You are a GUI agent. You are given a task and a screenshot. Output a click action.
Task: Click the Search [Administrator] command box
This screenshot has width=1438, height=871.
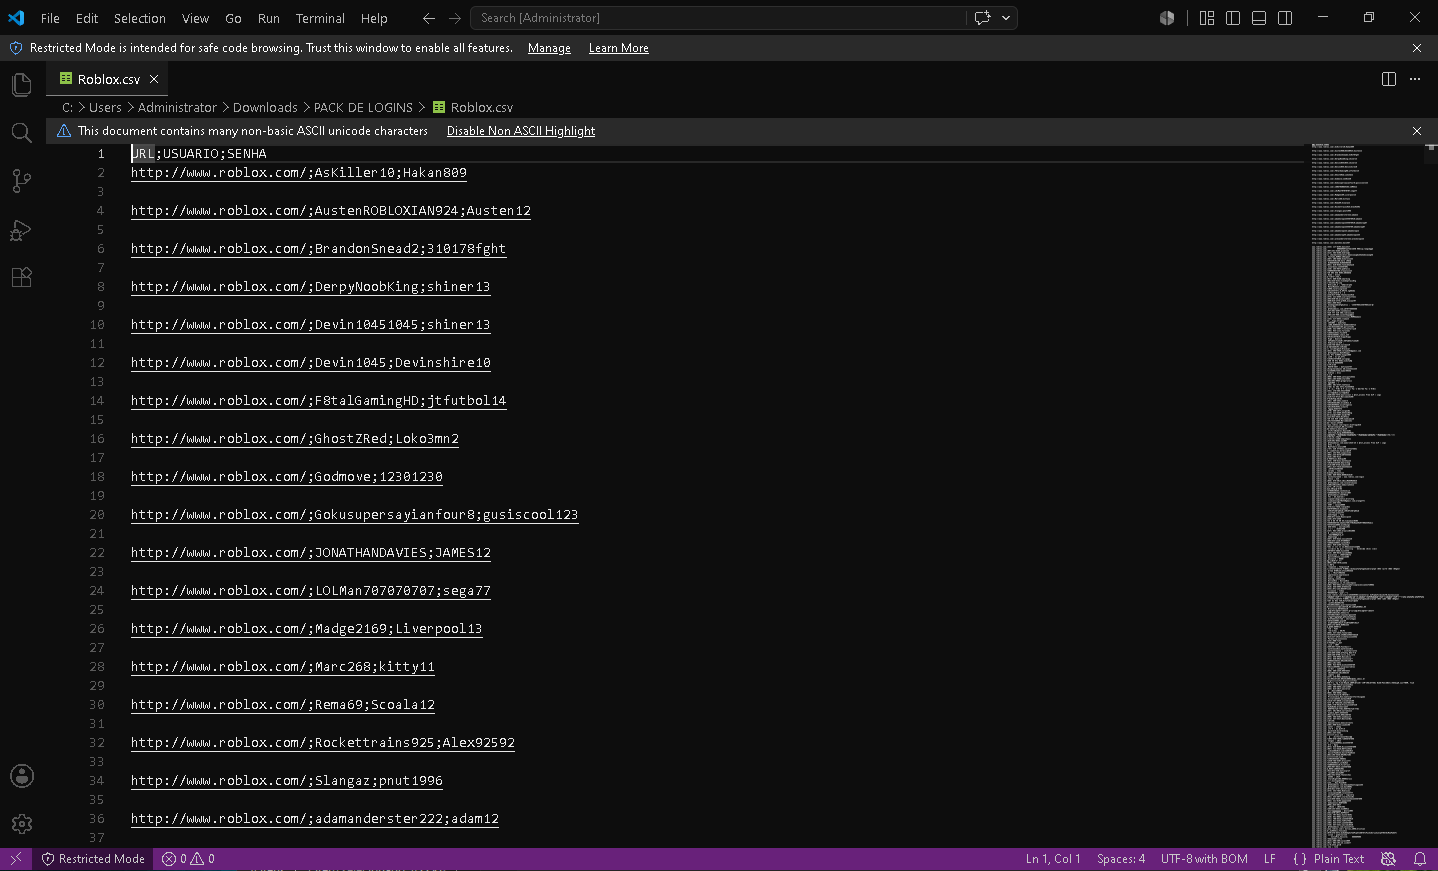click(720, 18)
